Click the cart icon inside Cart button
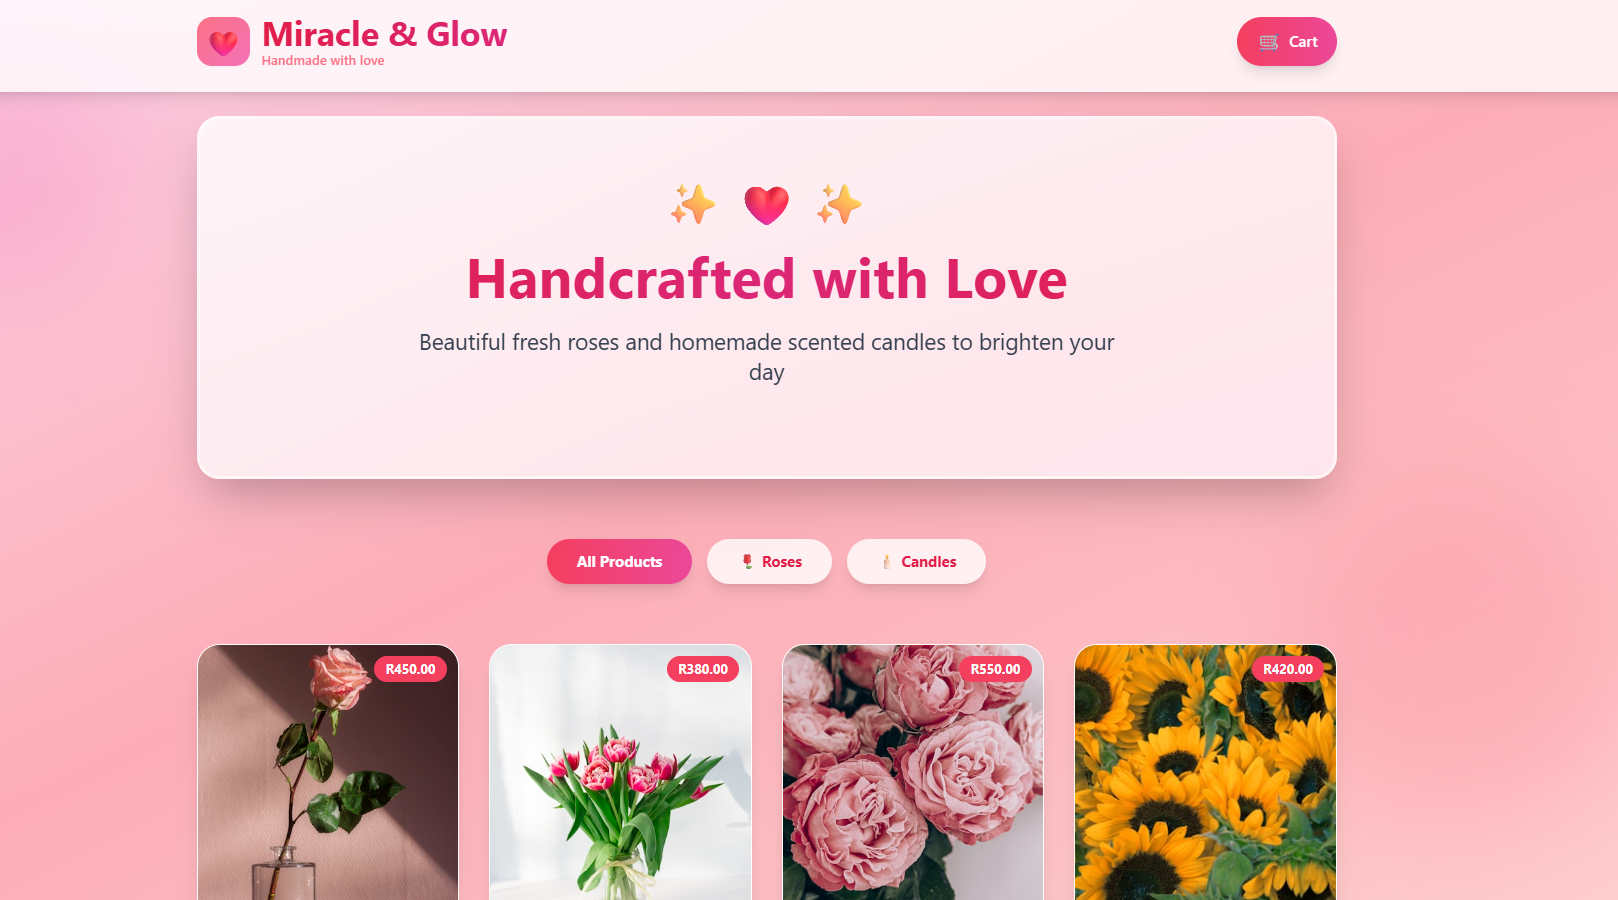The height and width of the screenshot is (900, 1618). click(1268, 42)
